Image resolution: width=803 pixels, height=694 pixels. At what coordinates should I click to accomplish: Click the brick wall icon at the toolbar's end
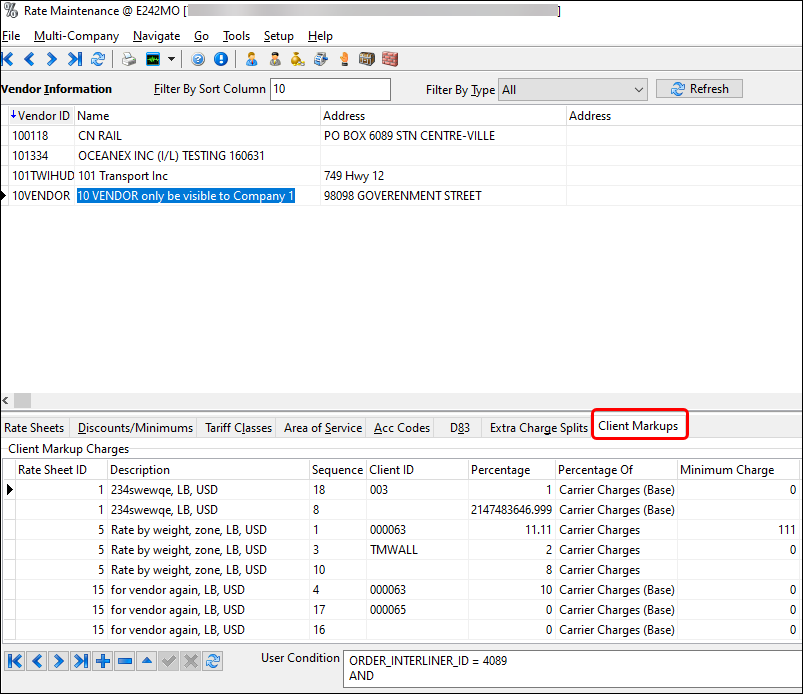389,59
